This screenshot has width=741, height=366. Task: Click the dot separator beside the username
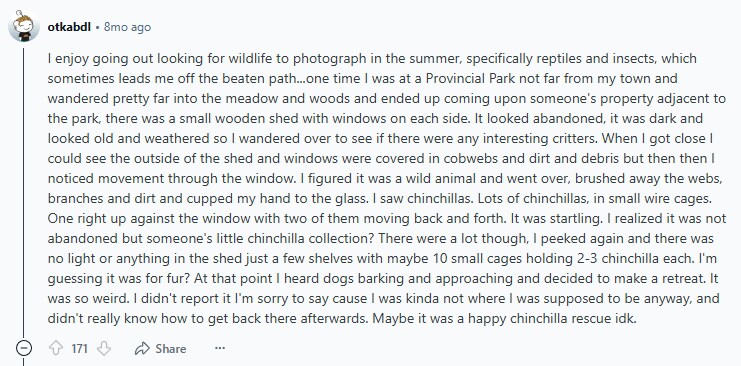(97, 27)
